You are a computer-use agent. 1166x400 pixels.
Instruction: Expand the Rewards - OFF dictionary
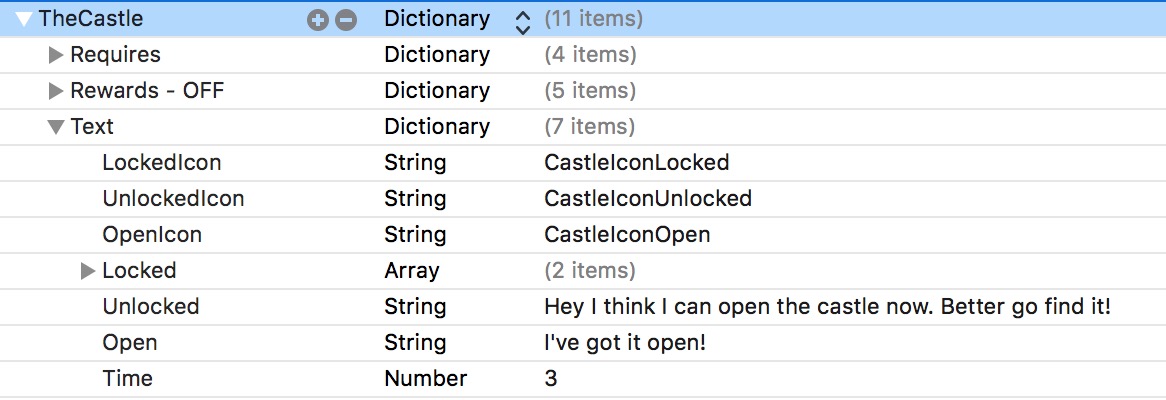56,91
